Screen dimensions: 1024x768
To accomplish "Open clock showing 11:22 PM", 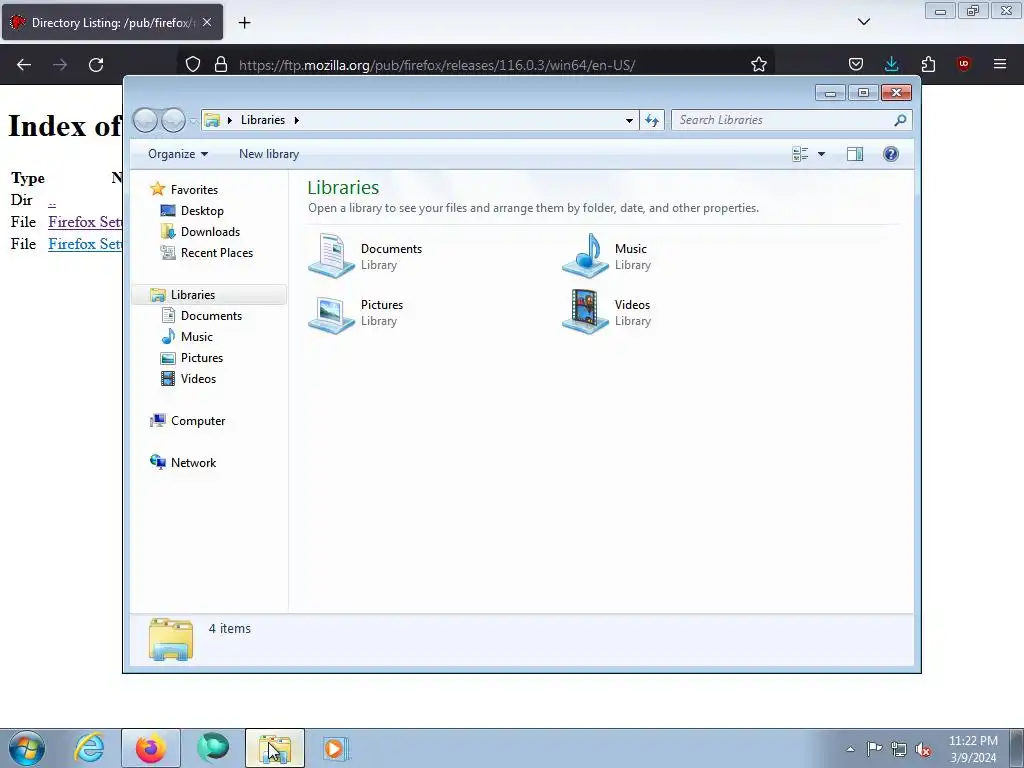I will click(x=973, y=749).
